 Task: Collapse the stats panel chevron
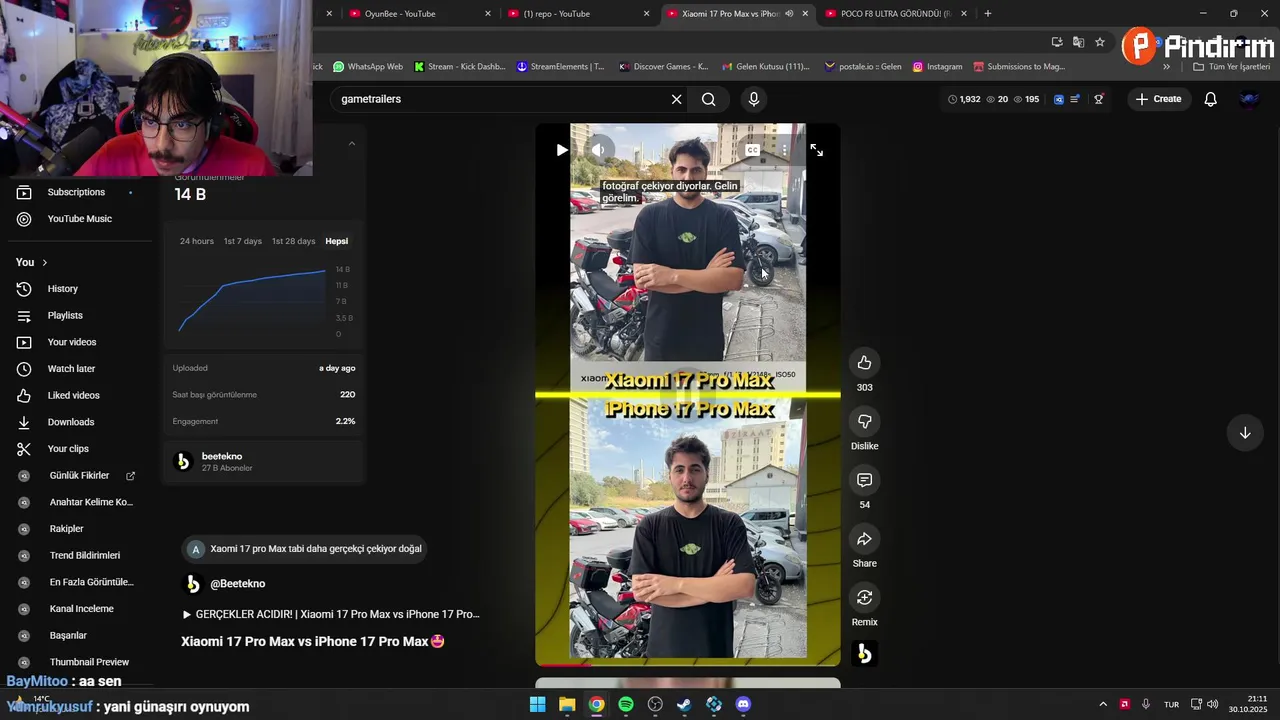(351, 144)
